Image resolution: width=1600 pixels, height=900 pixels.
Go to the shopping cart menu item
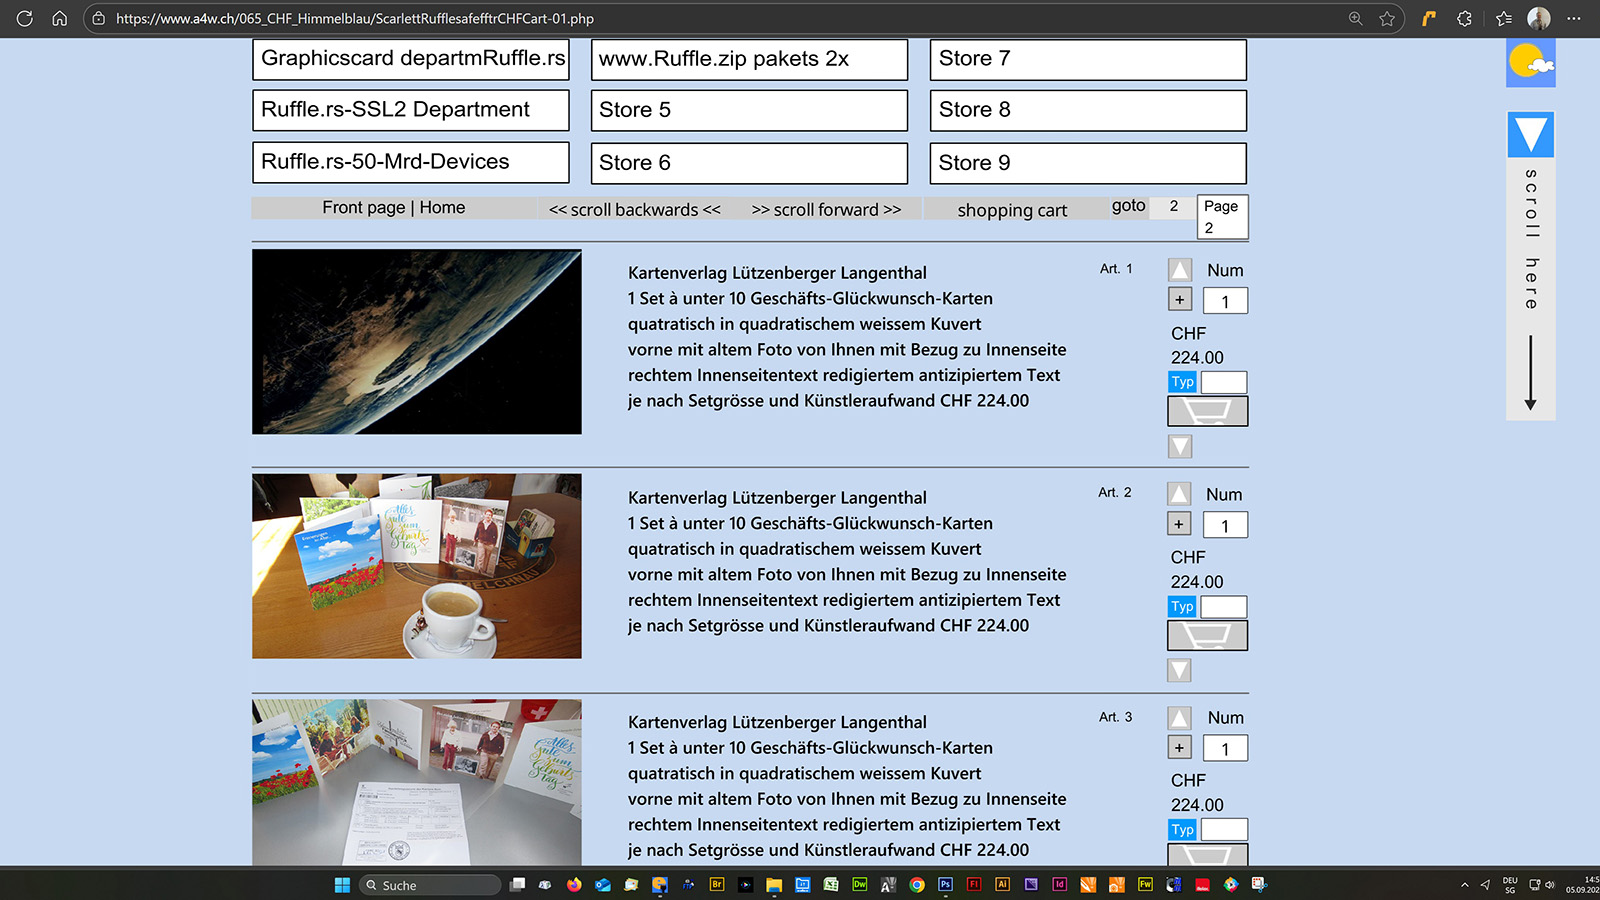[1011, 210]
